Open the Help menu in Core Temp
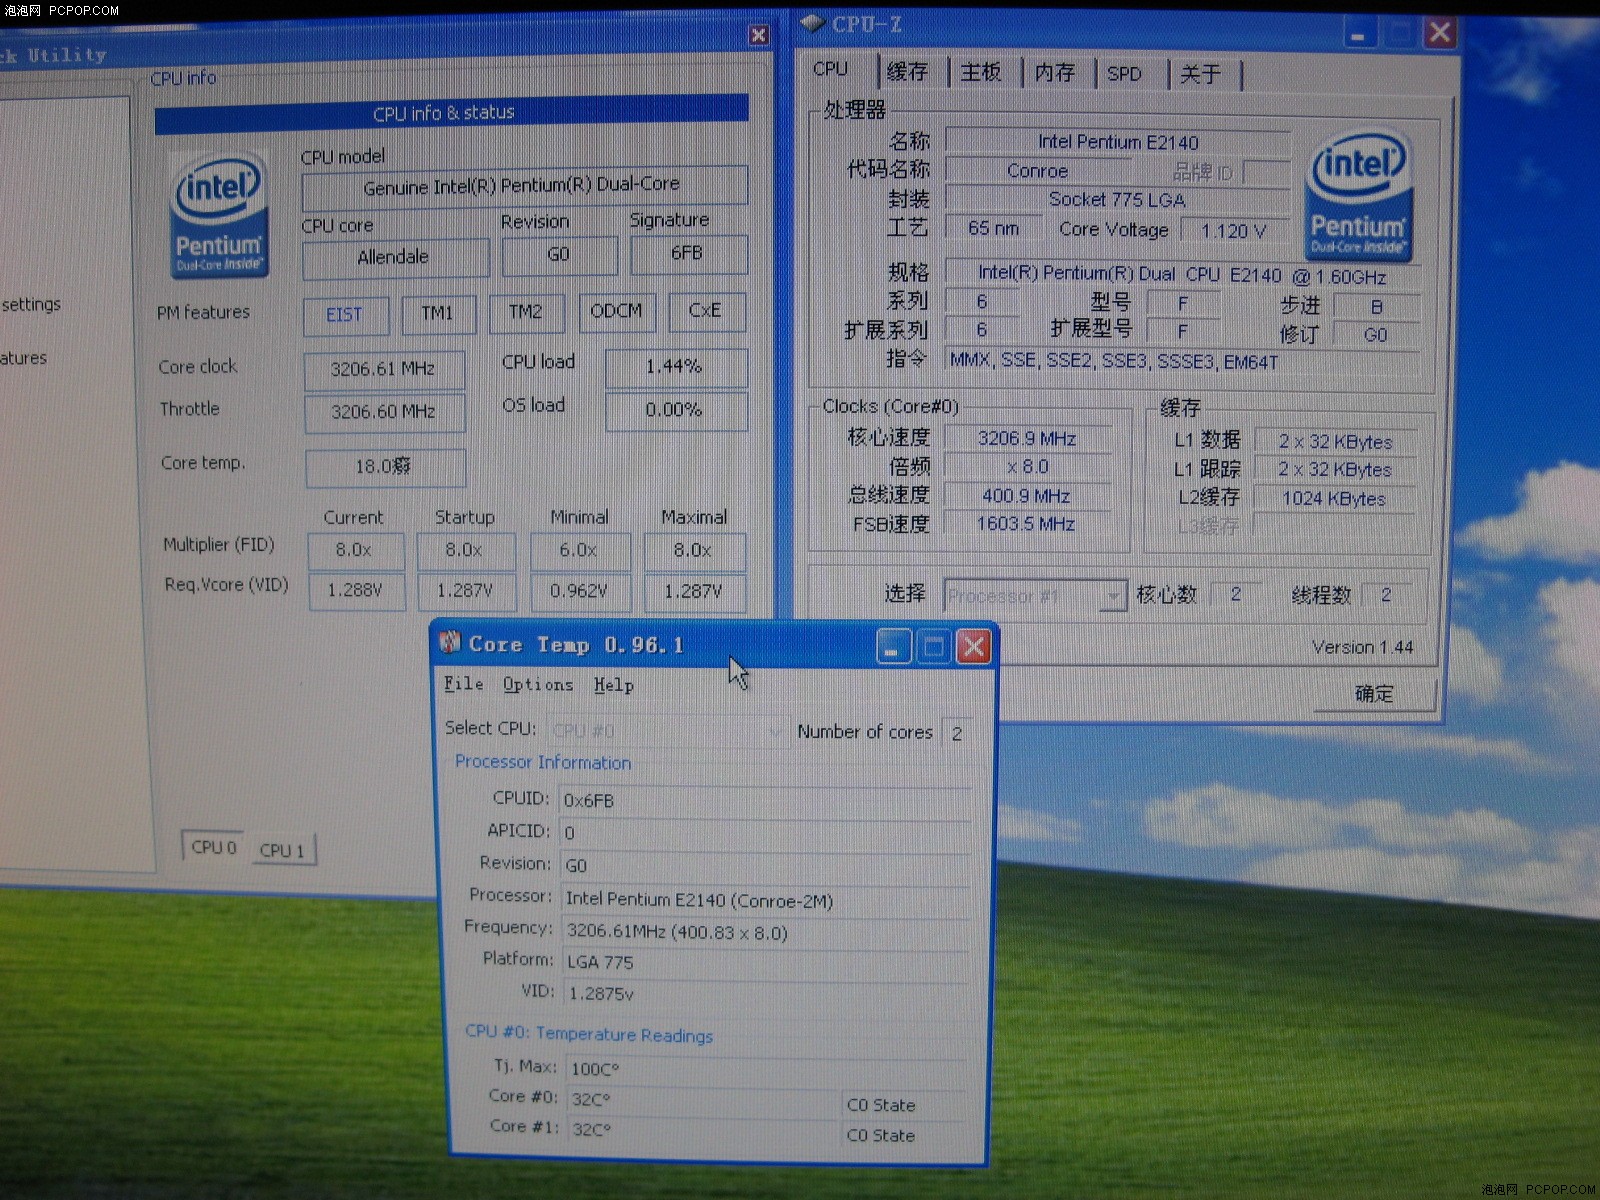The width and height of the screenshot is (1600, 1200). tap(613, 685)
